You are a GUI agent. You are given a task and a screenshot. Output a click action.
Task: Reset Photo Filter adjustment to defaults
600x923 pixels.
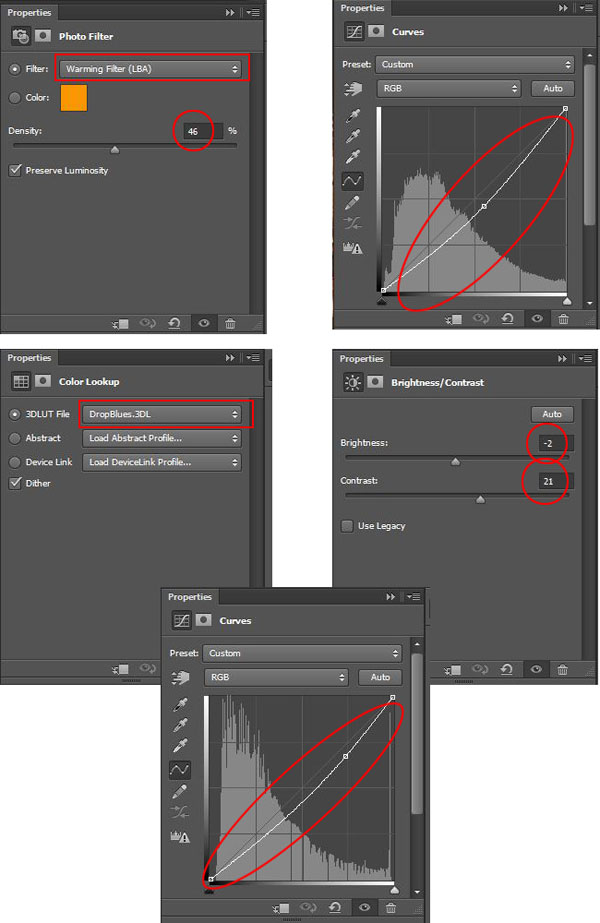(x=174, y=323)
